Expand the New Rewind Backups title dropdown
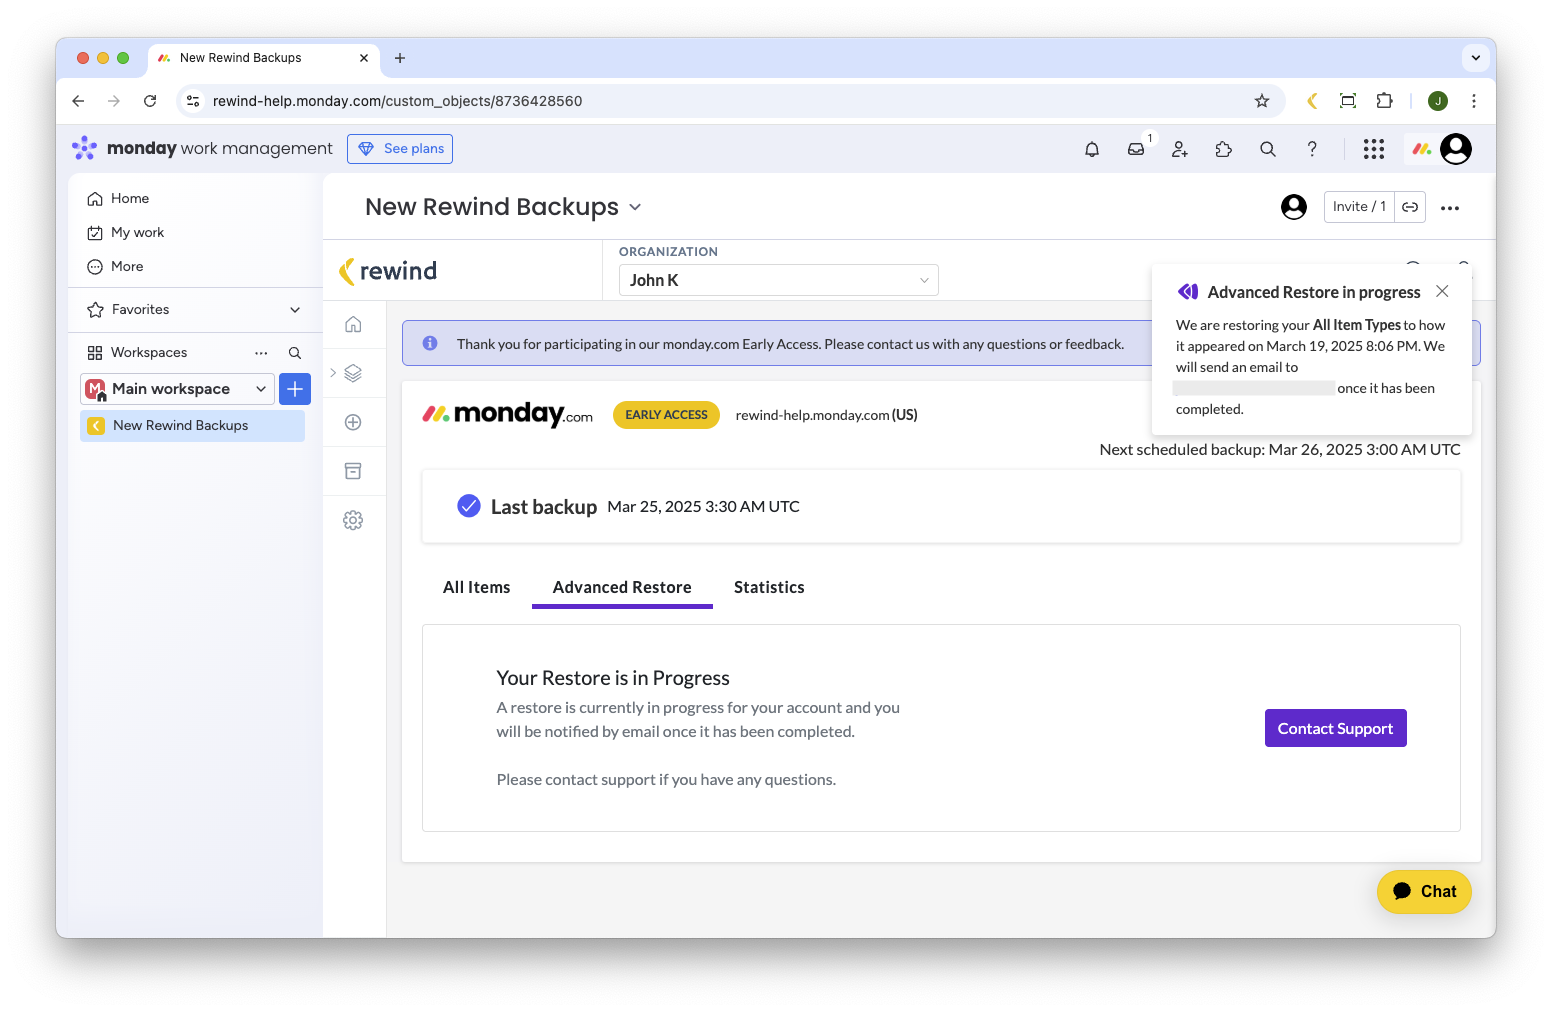The image size is (1552, 1012). point(635,207)
